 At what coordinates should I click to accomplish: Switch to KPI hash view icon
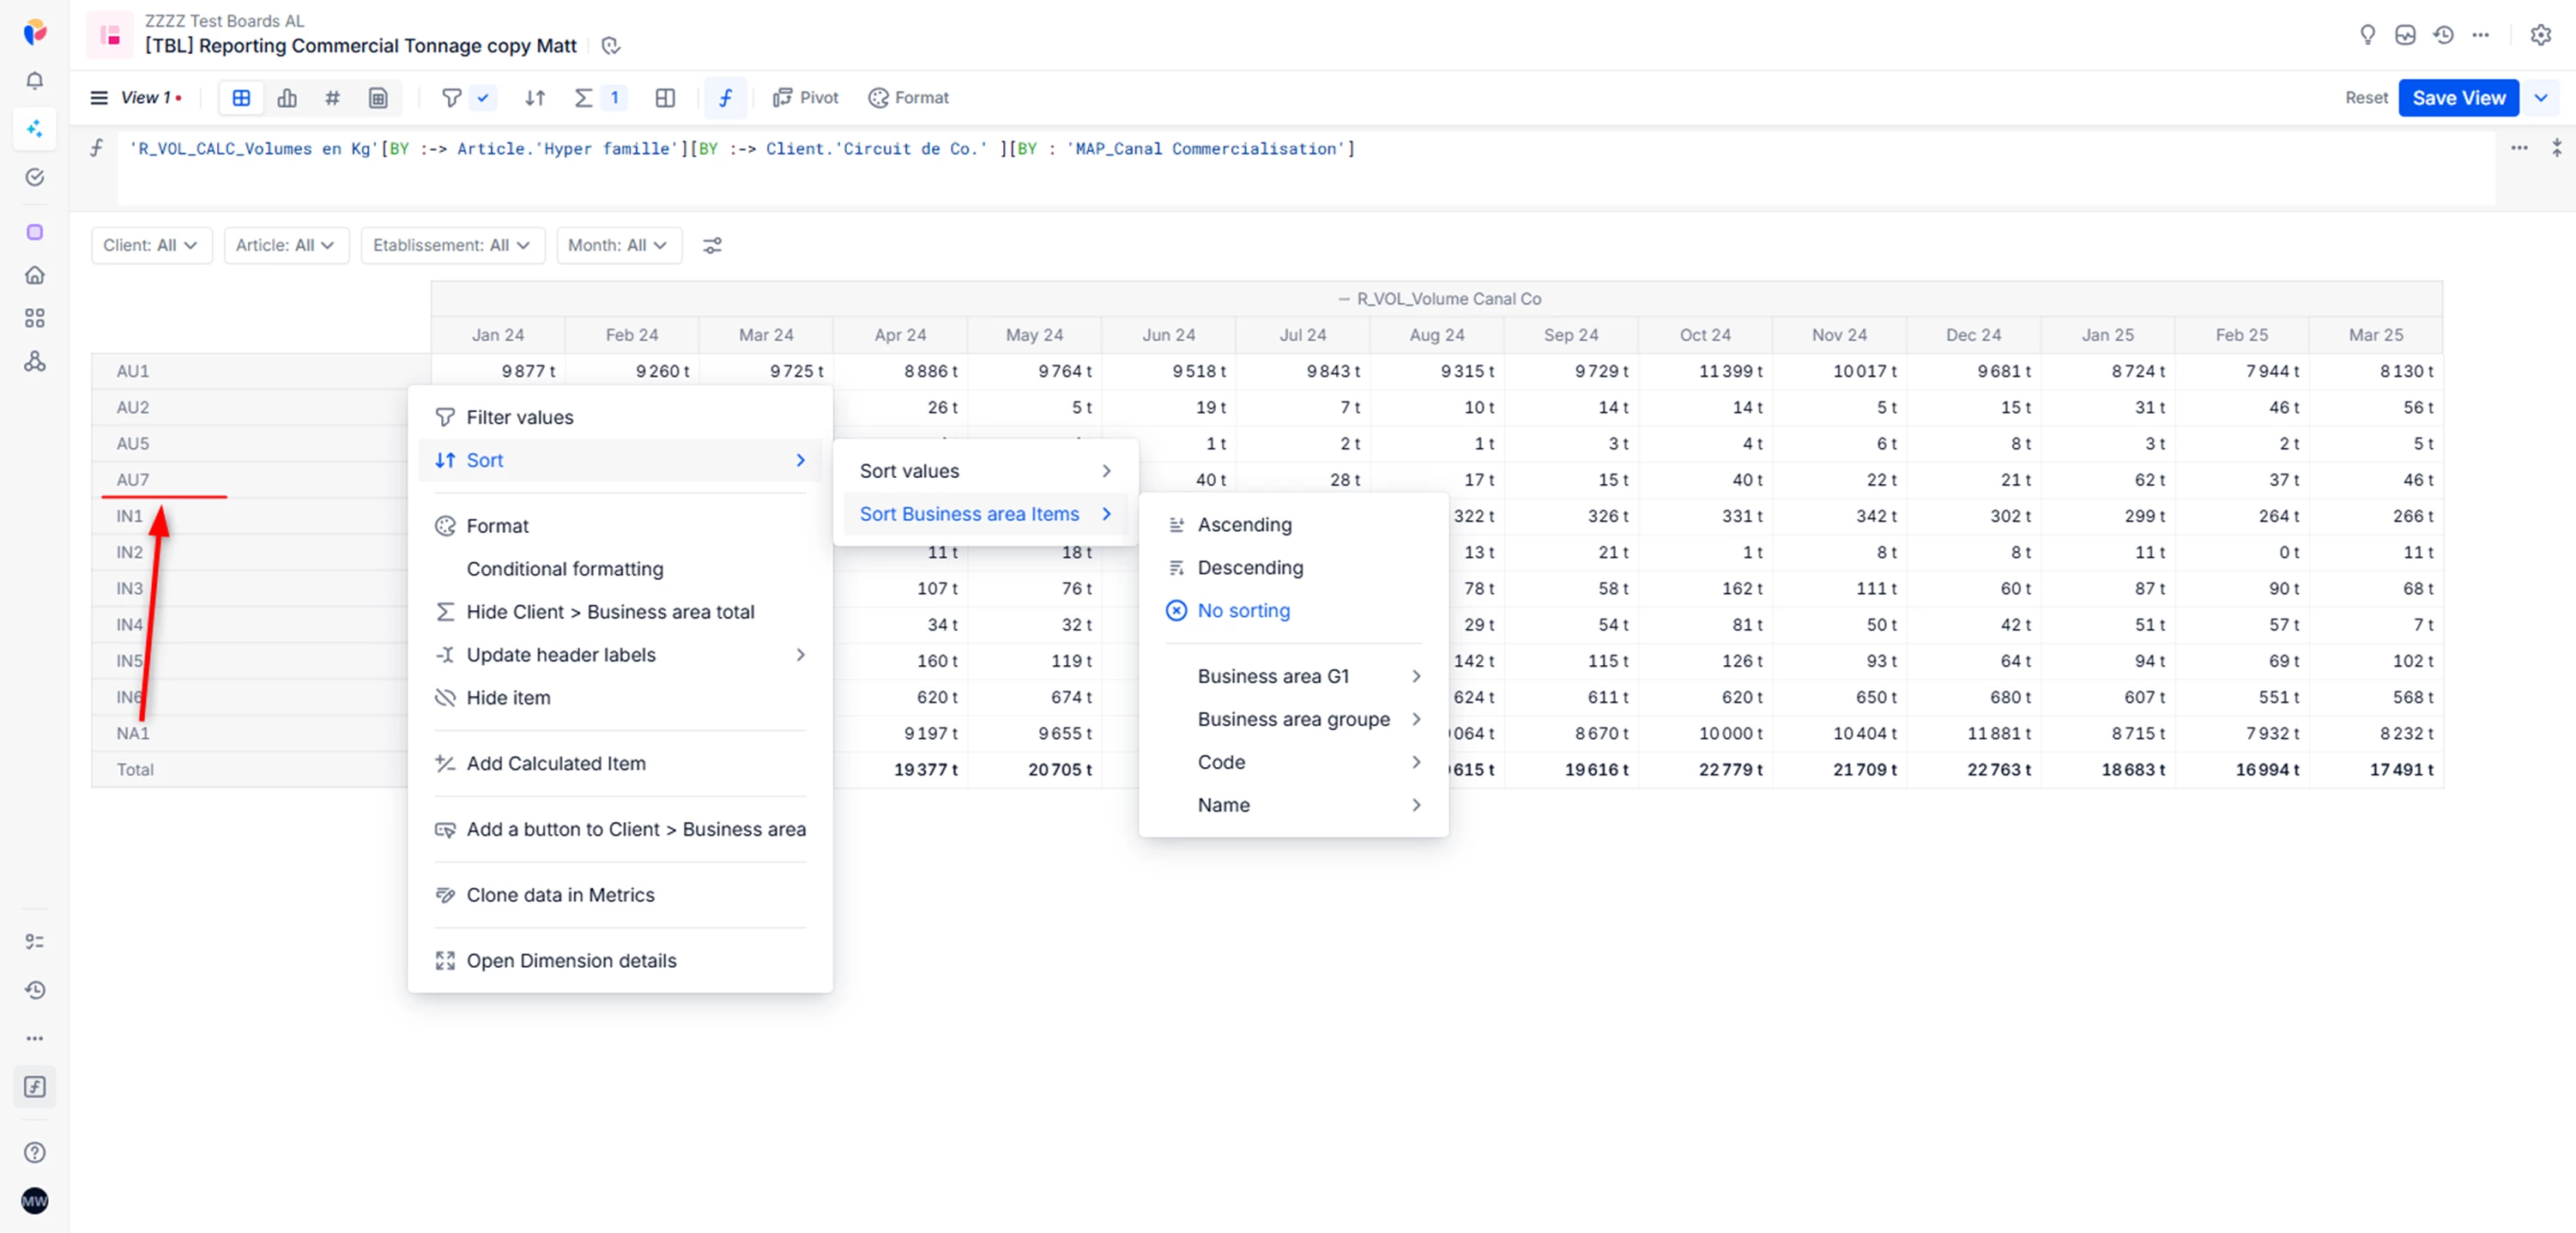click(332, 98)
